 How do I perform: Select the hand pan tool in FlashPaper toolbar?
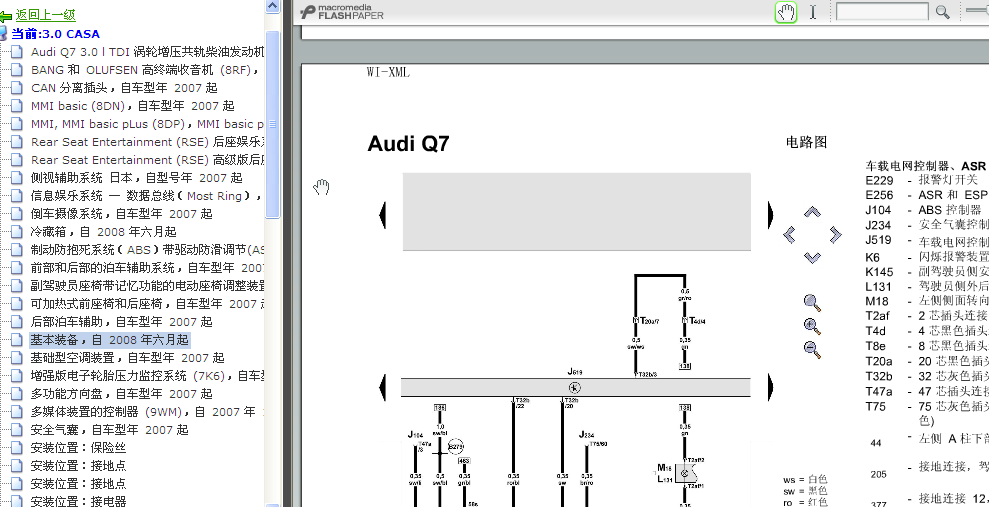pyautogui.click(x=786, y=12)
